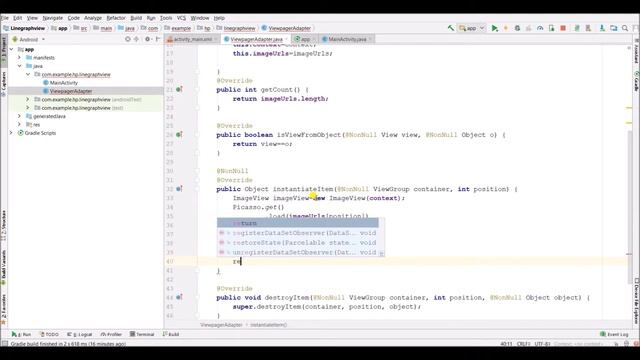Close the ViewpagerAdapter.java tab
Image resolution: width=640 pixels, height=360 pixels.
point(287,39)
